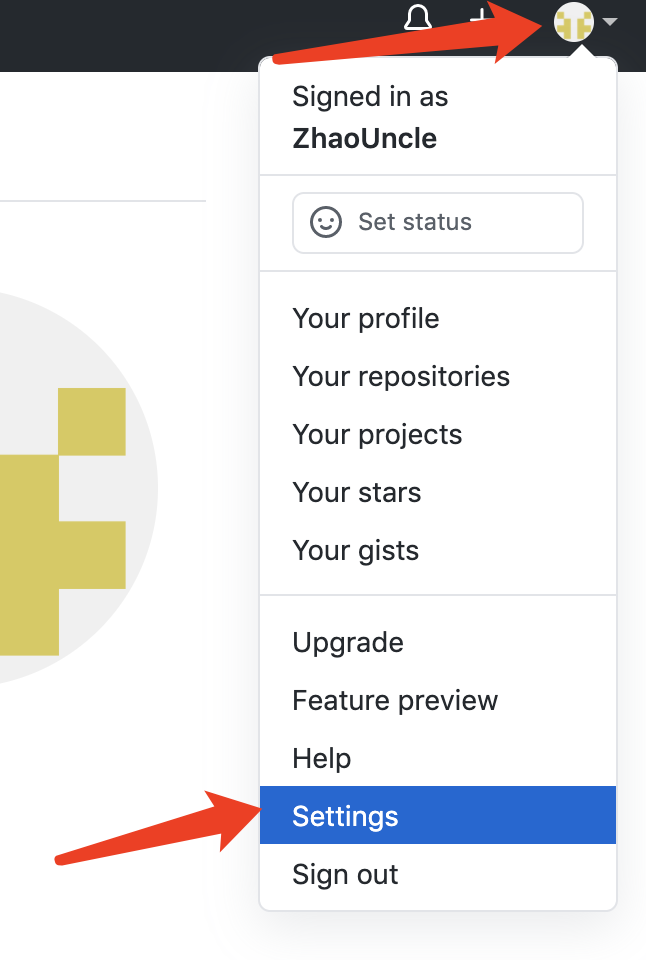The image size is (646, 960).
Task: Open Feature preview
Action: [x=394, y=701]
